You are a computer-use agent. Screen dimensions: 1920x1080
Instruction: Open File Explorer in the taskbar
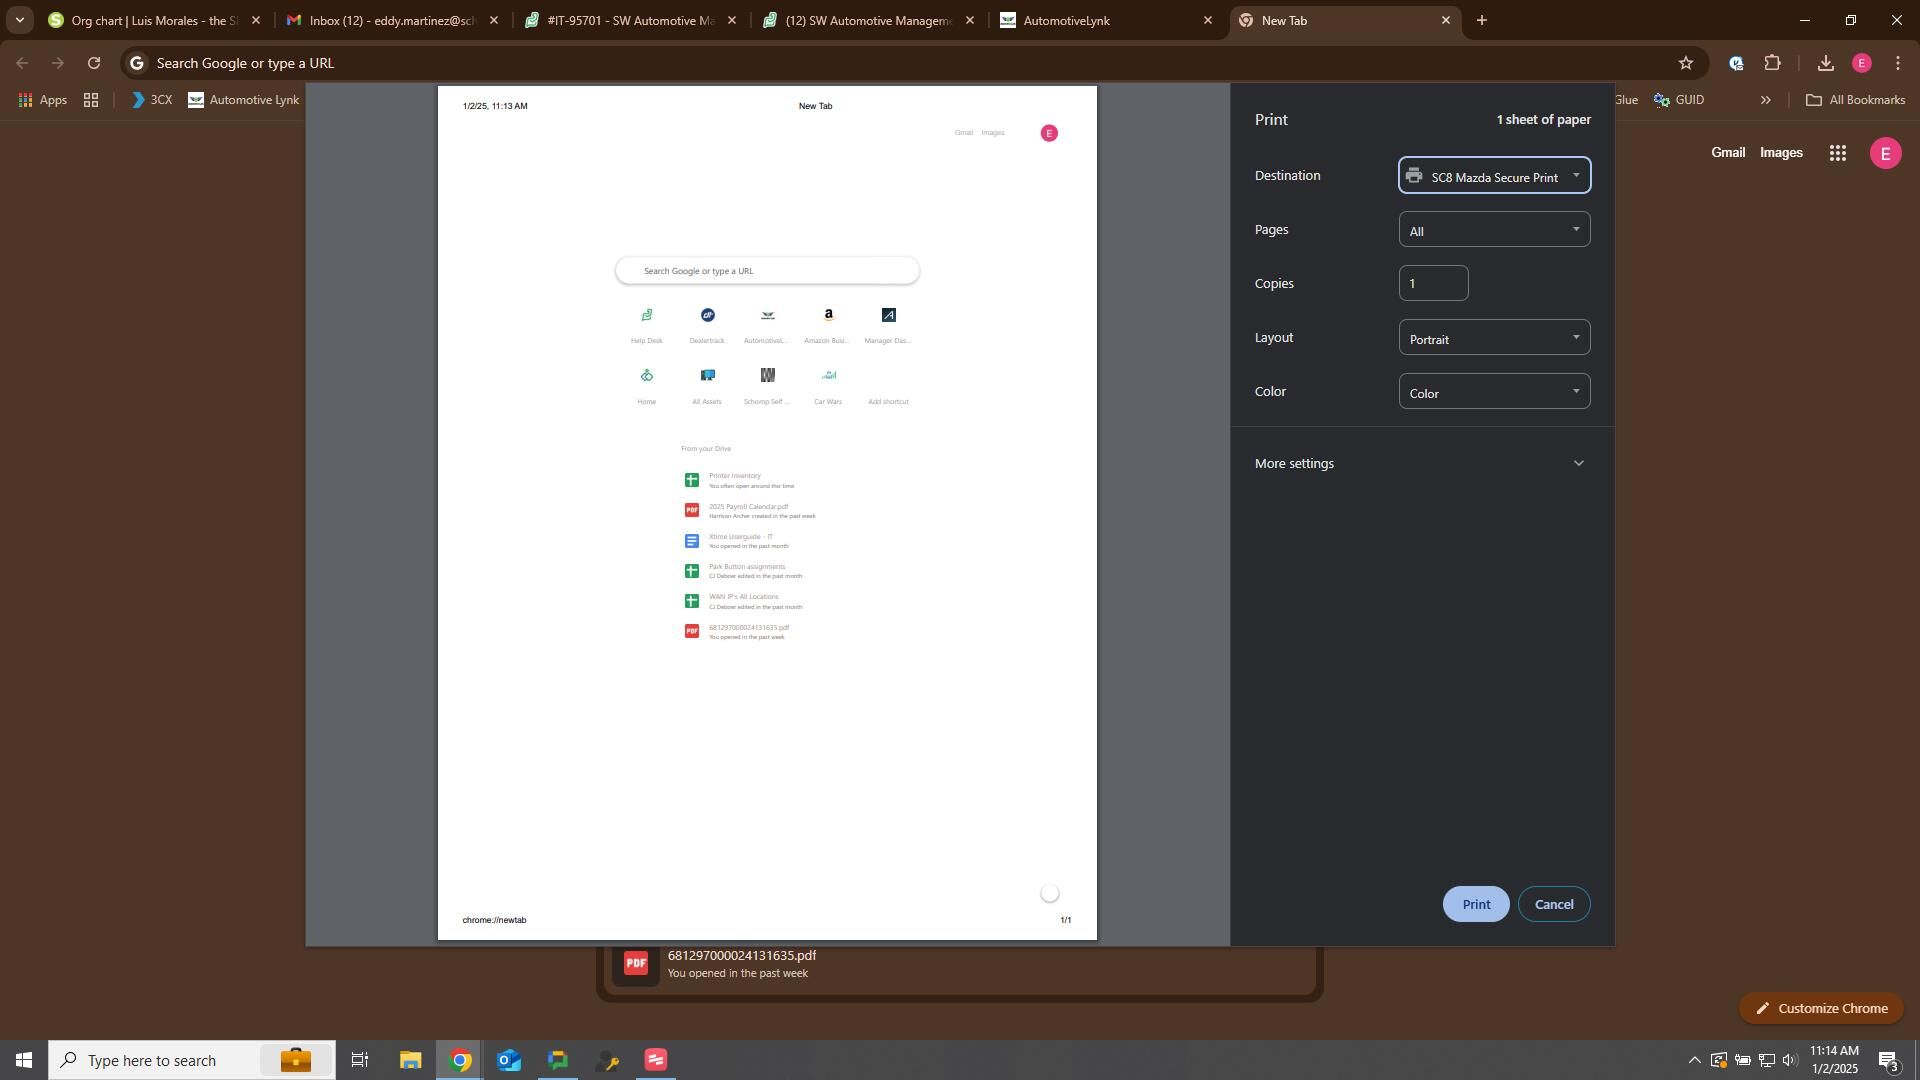click(x=410, y=1060)
